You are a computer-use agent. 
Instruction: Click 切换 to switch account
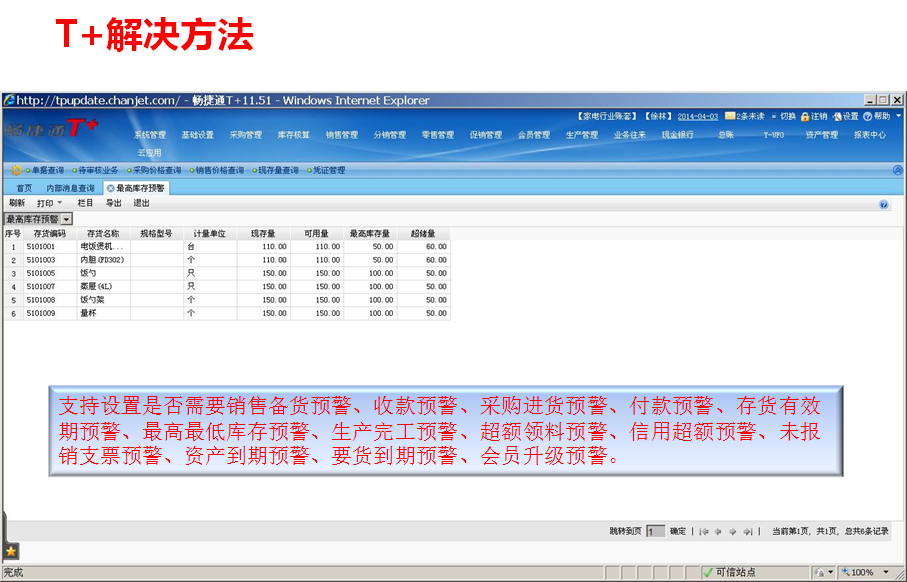pyautogui.click(x=787, y=116)
